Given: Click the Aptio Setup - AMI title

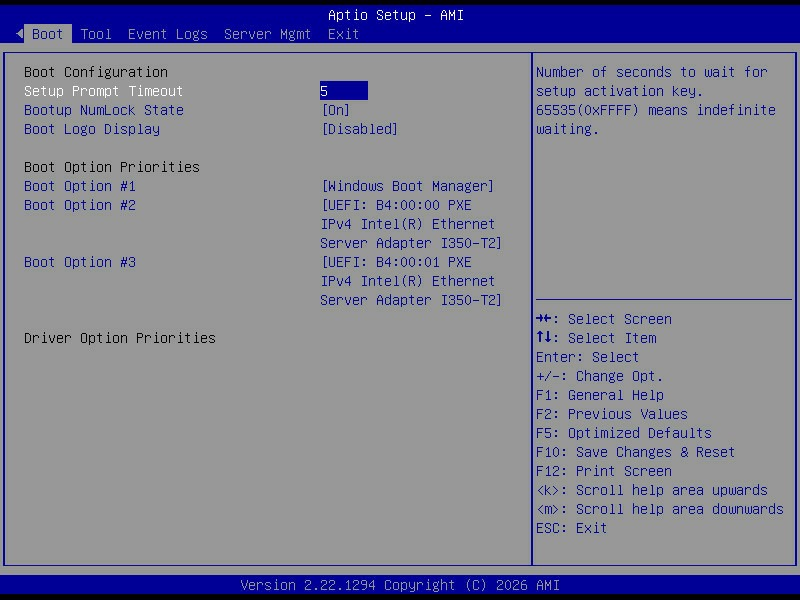Looking at the screenshot, I should [396, 15].
